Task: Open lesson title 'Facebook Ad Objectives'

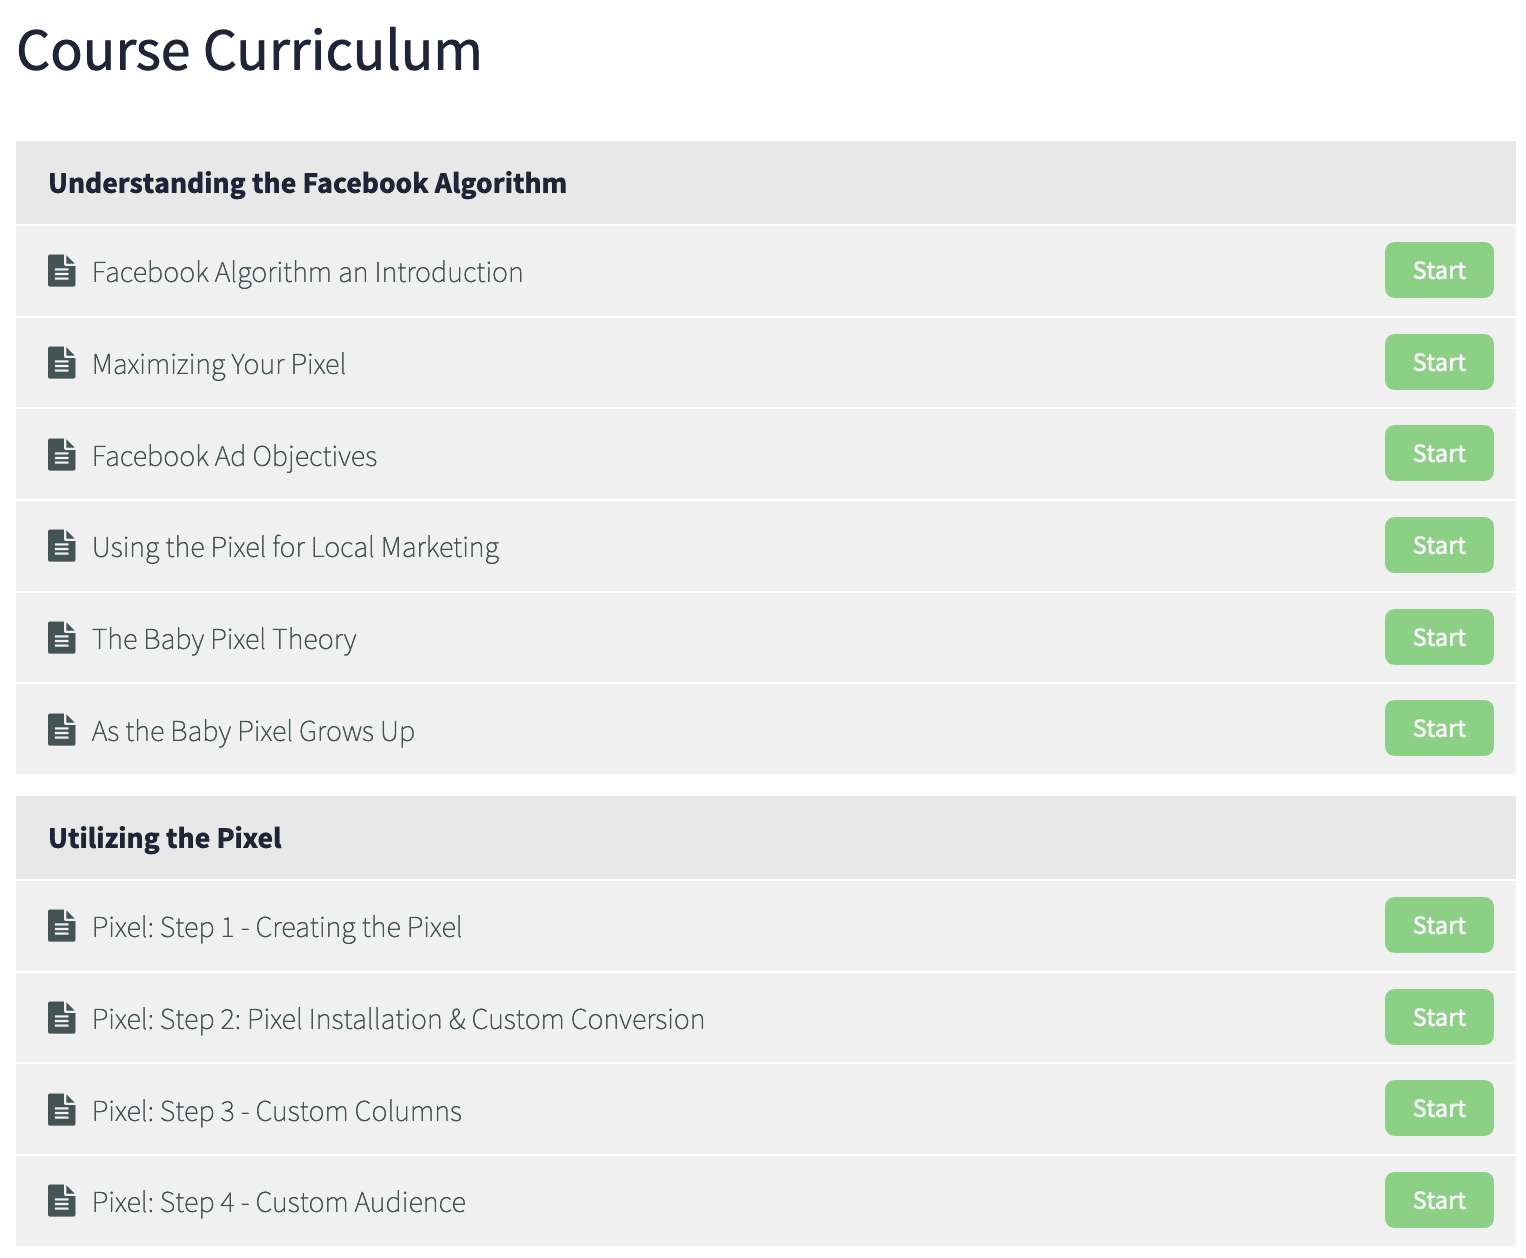Action: tap(234, 457)
